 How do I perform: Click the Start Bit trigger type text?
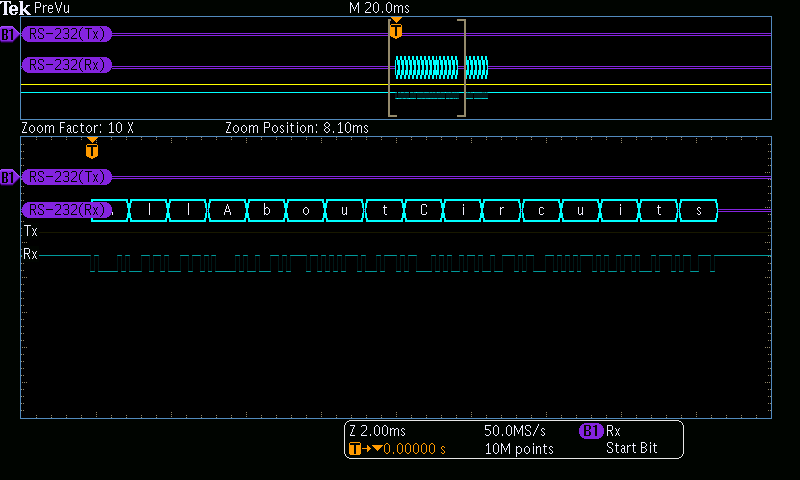632,448
